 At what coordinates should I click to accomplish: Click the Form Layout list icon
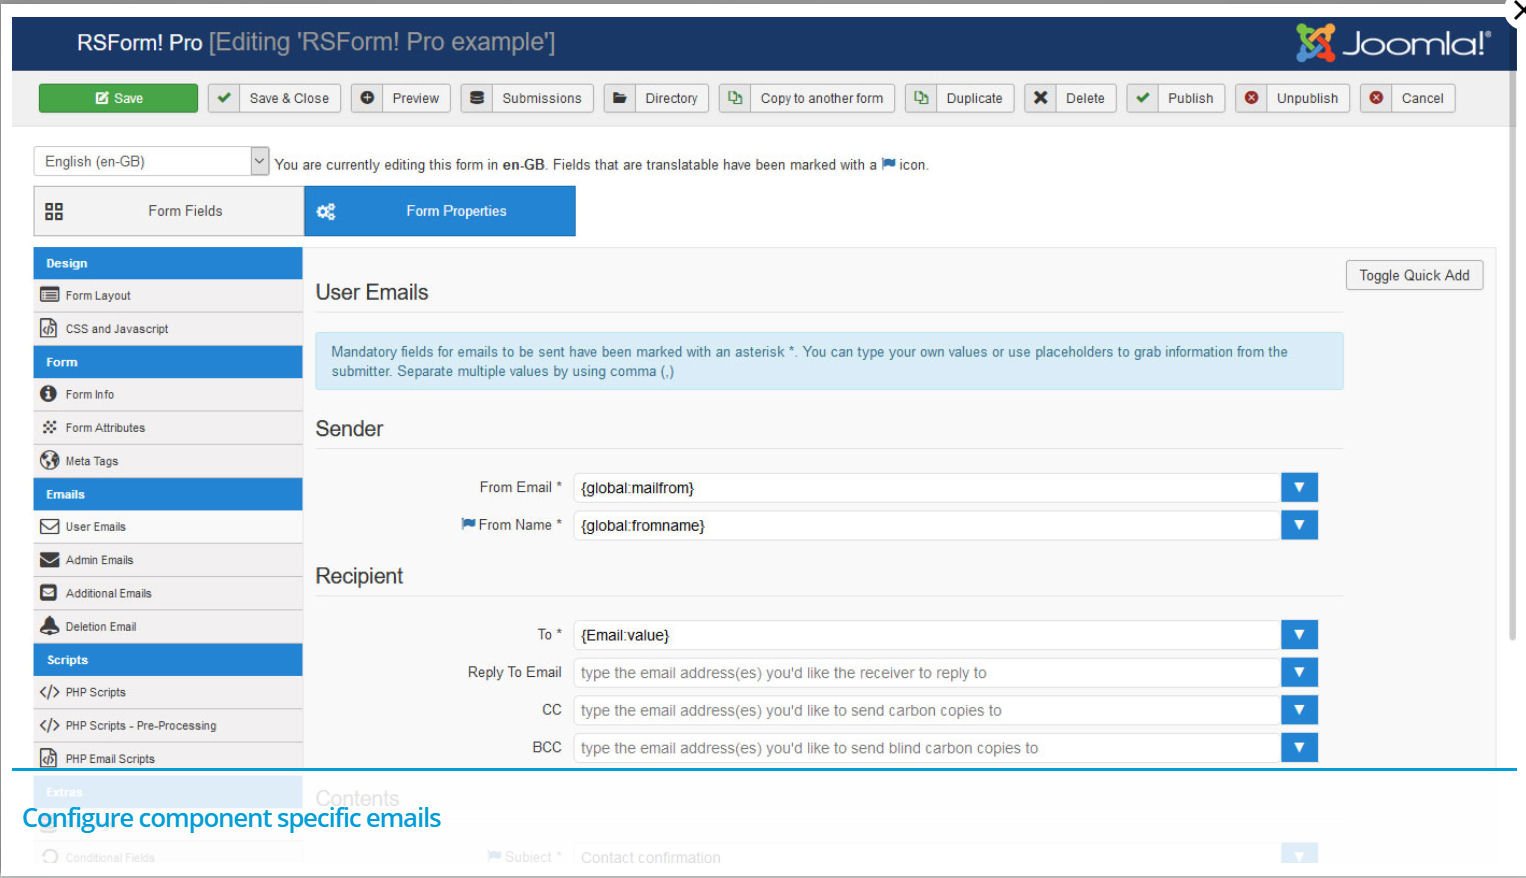(x=49, y=294)
